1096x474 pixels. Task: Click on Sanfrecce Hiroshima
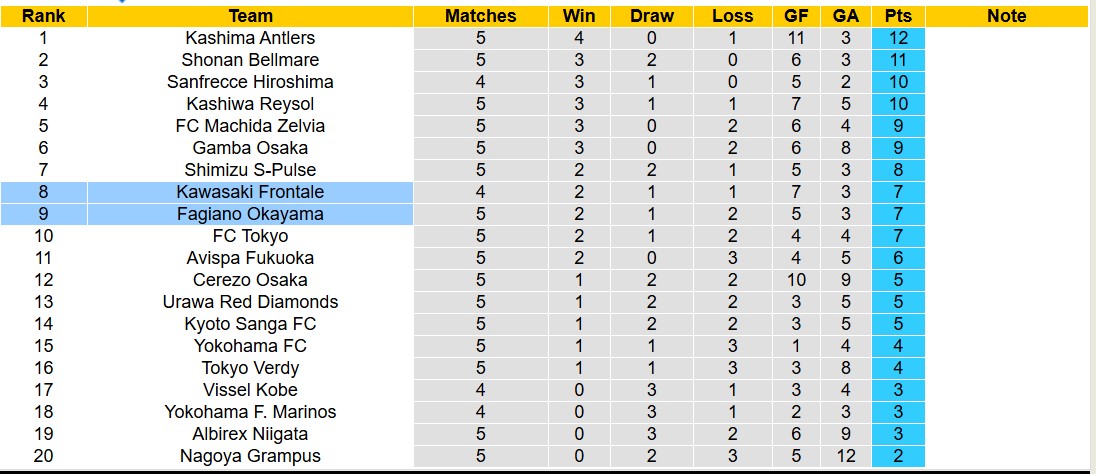(250, 82)
